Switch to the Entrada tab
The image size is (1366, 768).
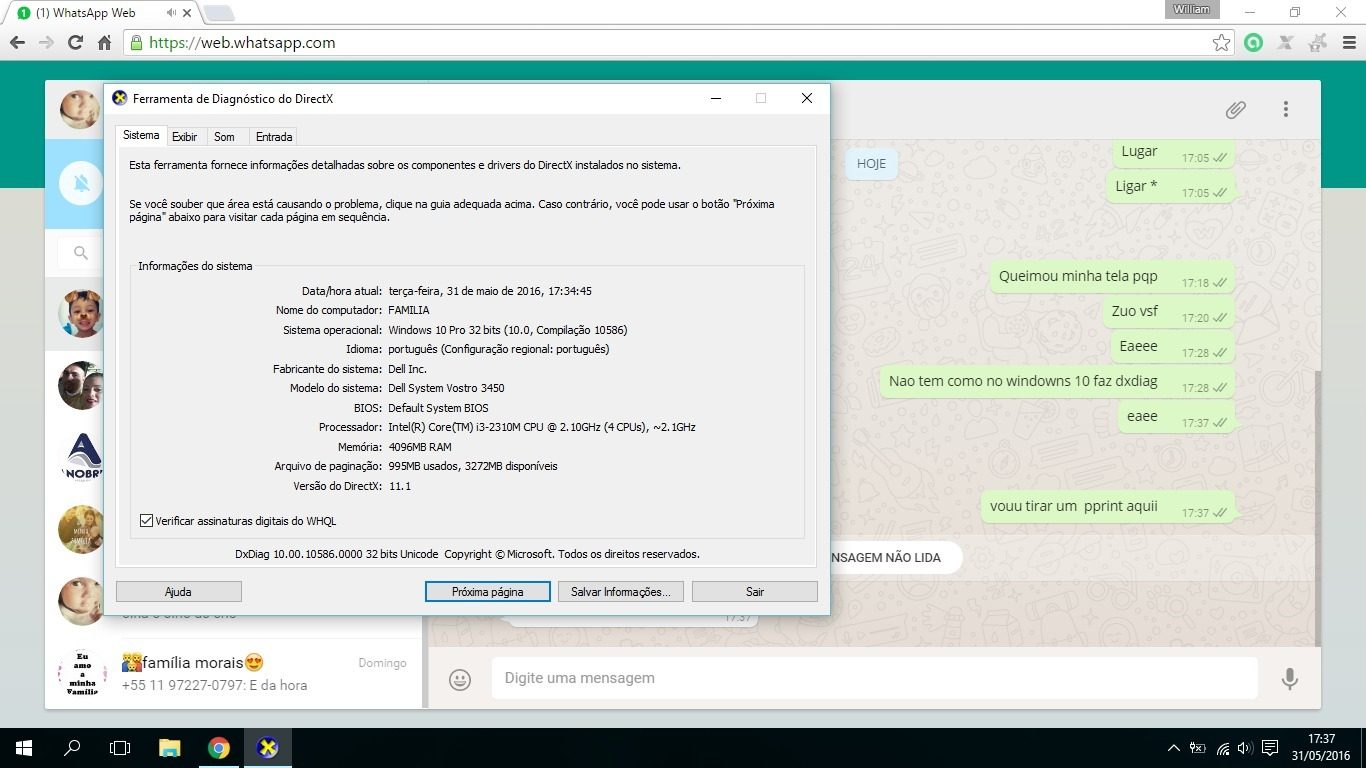(x=274, y=137)
